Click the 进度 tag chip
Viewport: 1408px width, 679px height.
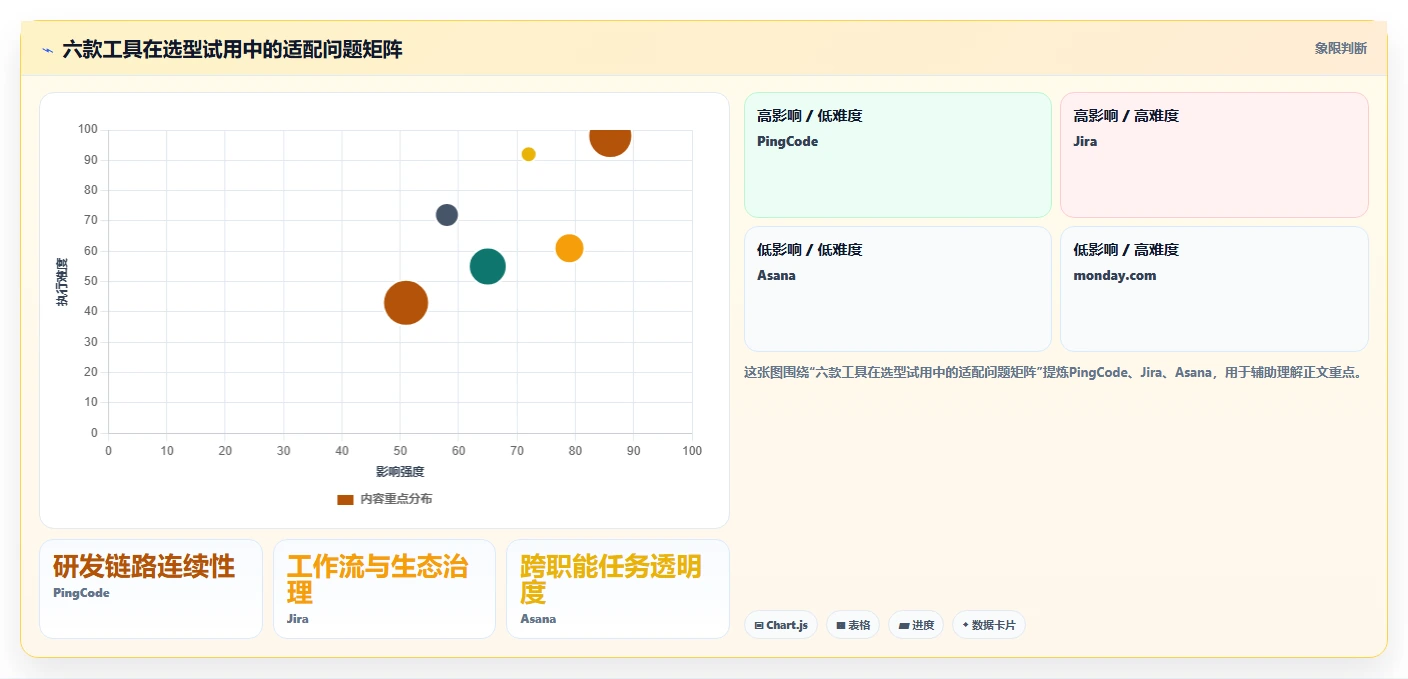pos(916,625)
